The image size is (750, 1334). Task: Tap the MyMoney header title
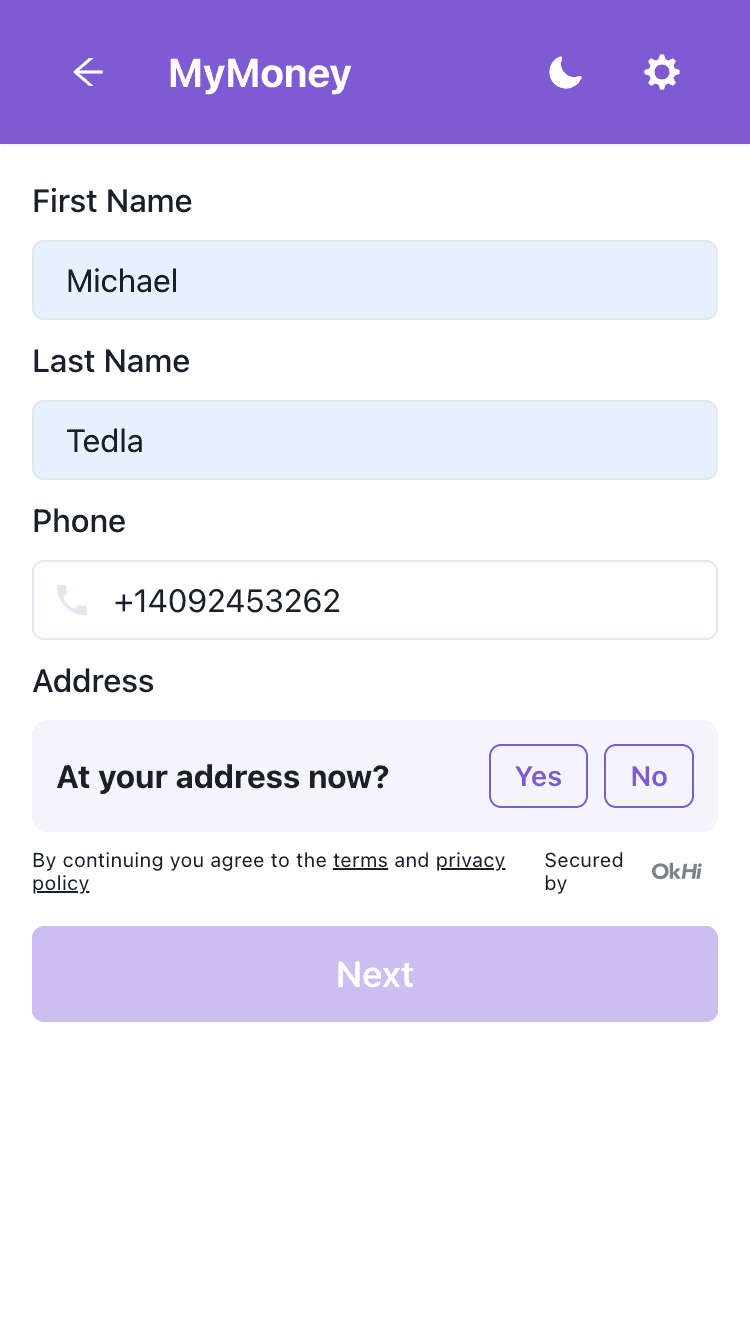[x=260, y=73]
